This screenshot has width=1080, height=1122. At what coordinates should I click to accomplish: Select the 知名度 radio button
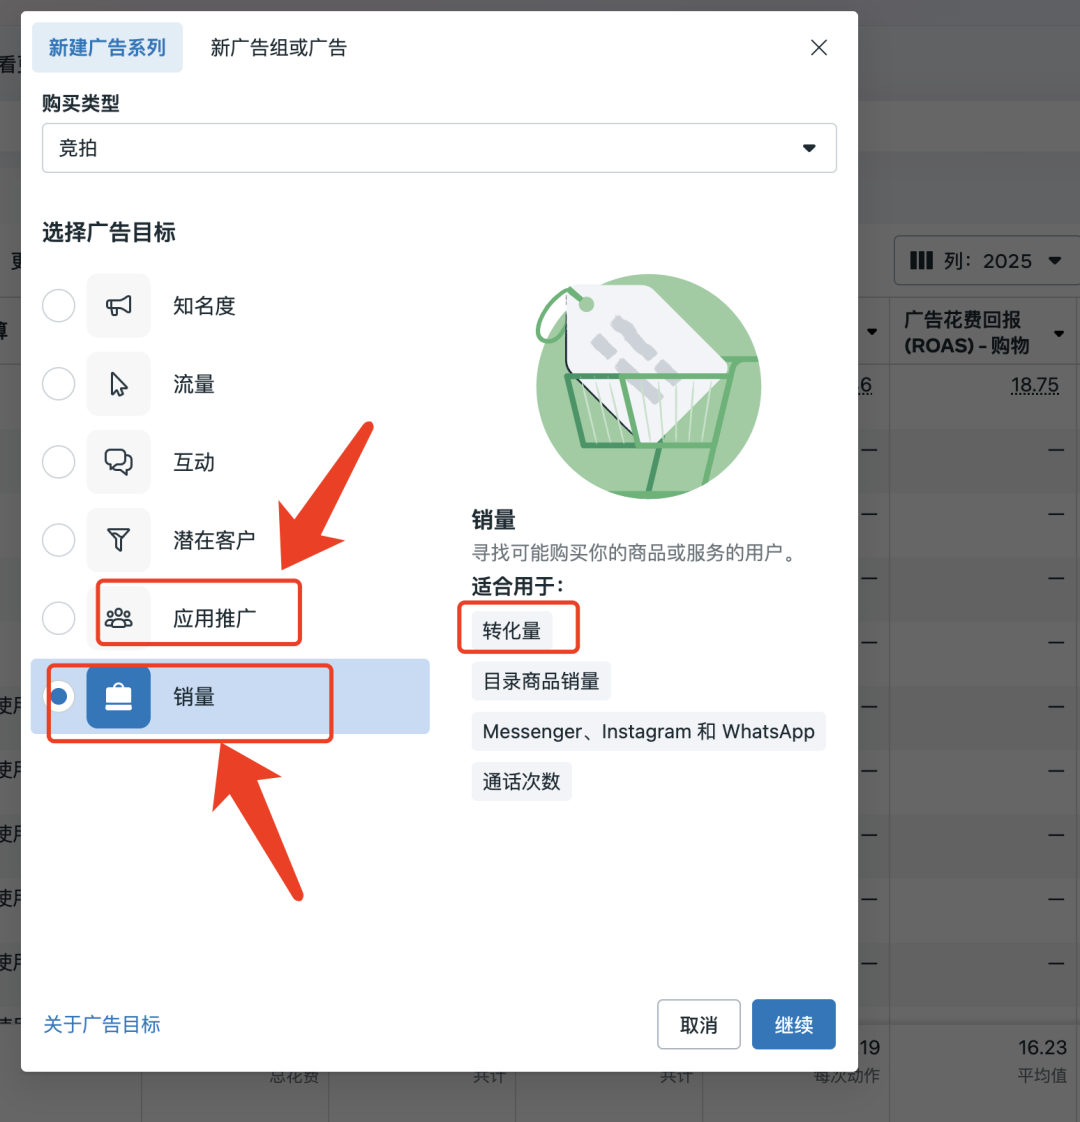click(58, 306)
